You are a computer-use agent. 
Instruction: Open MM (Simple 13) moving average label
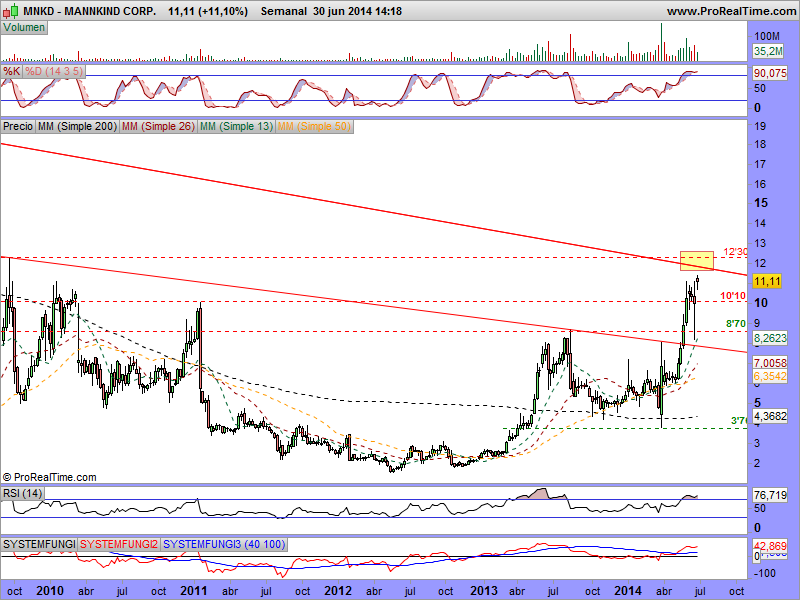tap(236, 126)
